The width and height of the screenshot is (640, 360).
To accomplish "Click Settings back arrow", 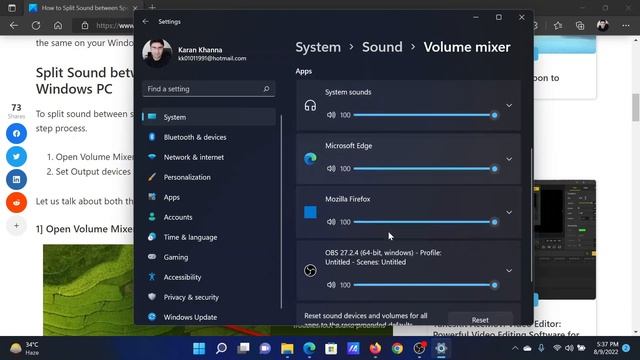I will tap(146, 21).
